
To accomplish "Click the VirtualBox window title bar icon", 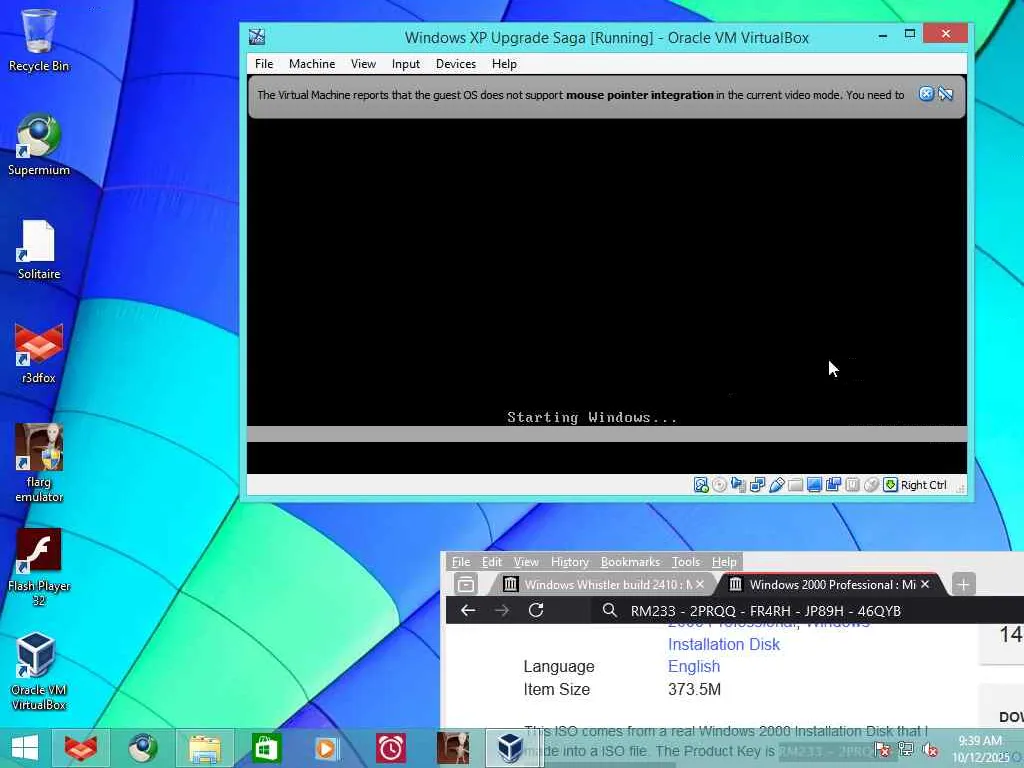I will [257, 37].
